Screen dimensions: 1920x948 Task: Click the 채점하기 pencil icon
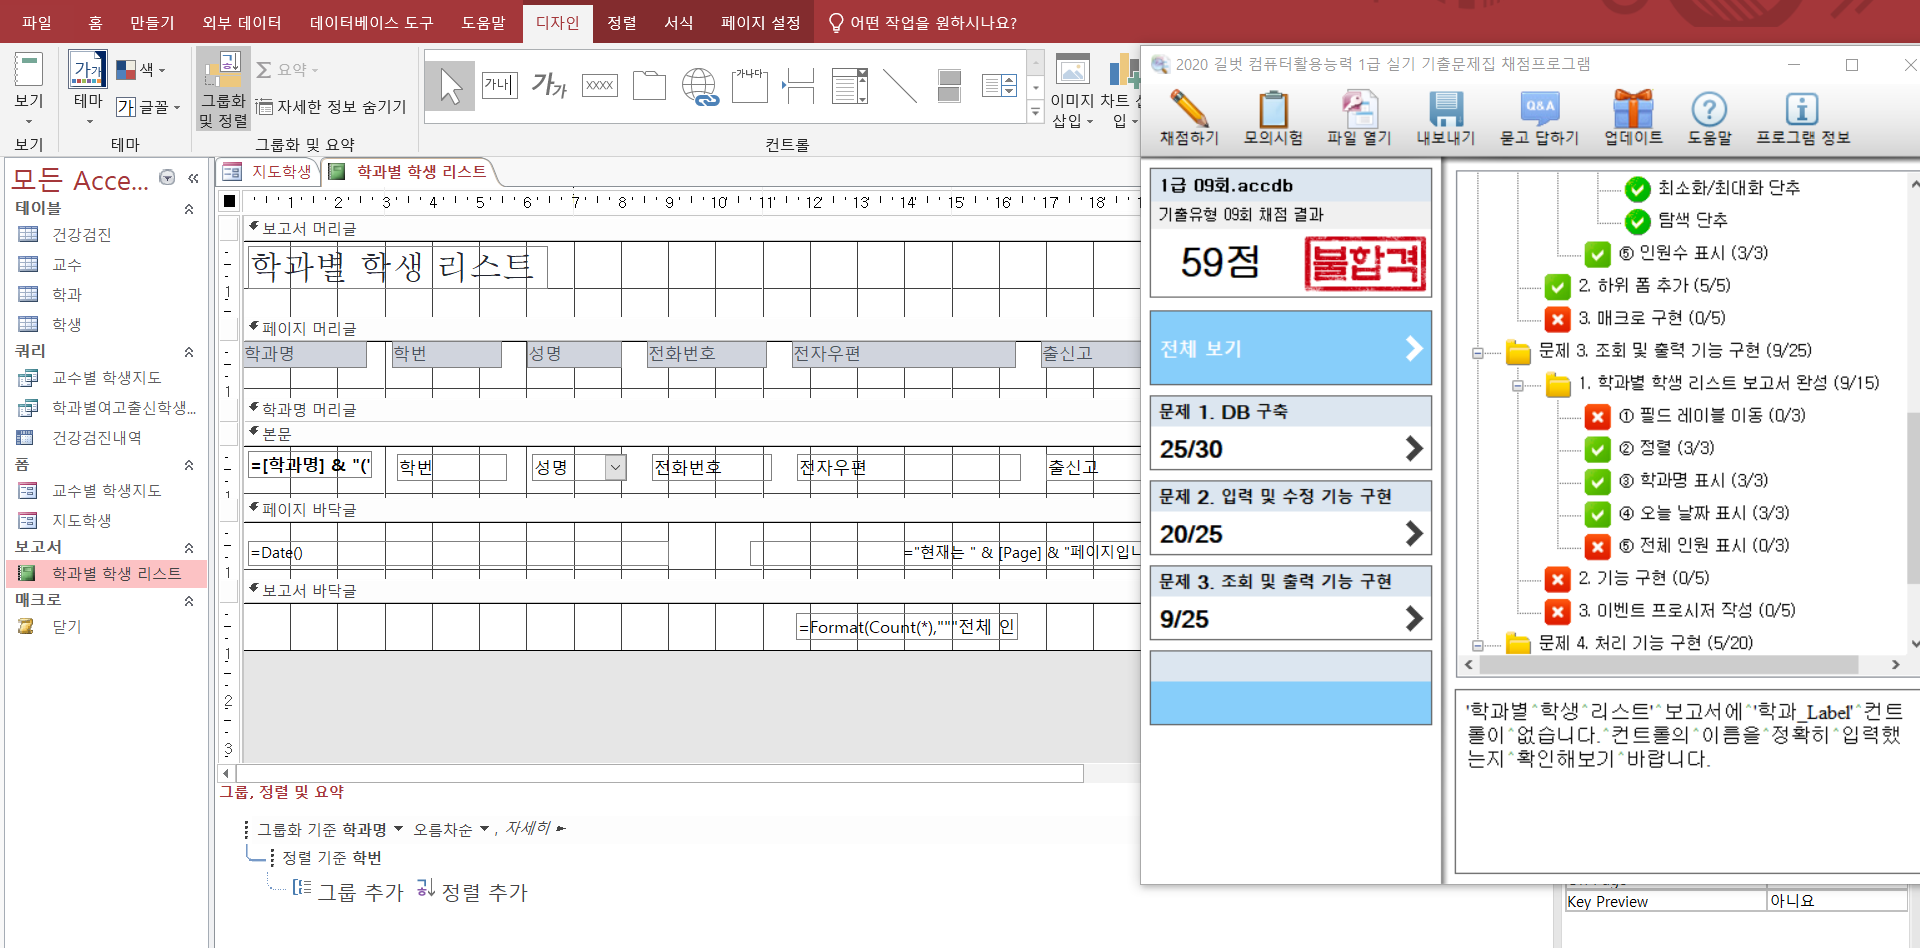tap(1188, 110)
